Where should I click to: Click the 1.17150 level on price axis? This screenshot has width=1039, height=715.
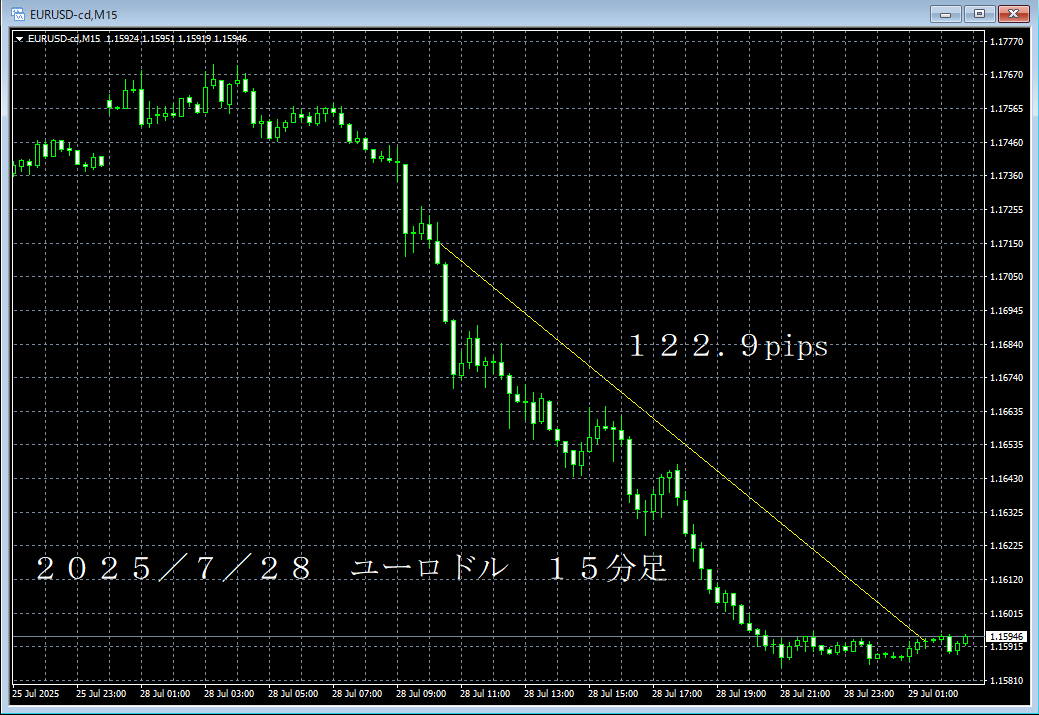tap(1005, 244)
